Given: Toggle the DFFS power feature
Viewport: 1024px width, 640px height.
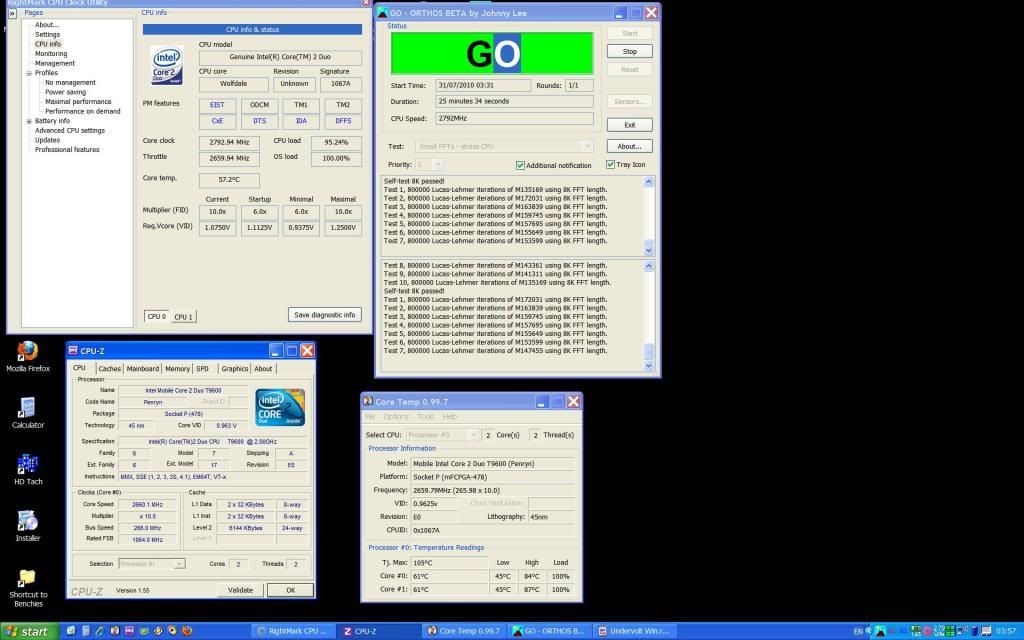Looking at the screenshot, I should (343, 121).
